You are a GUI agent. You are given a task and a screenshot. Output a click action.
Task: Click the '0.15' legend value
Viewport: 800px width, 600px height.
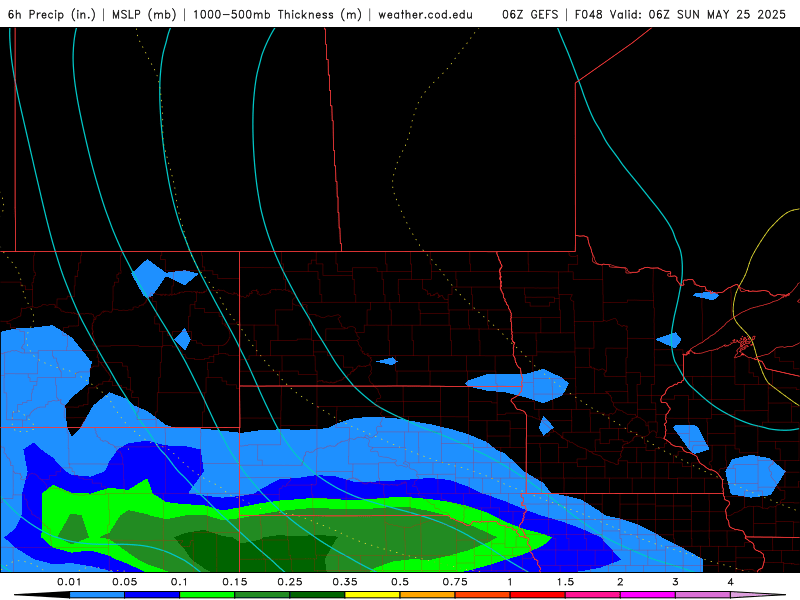click(x=235, y=582)
